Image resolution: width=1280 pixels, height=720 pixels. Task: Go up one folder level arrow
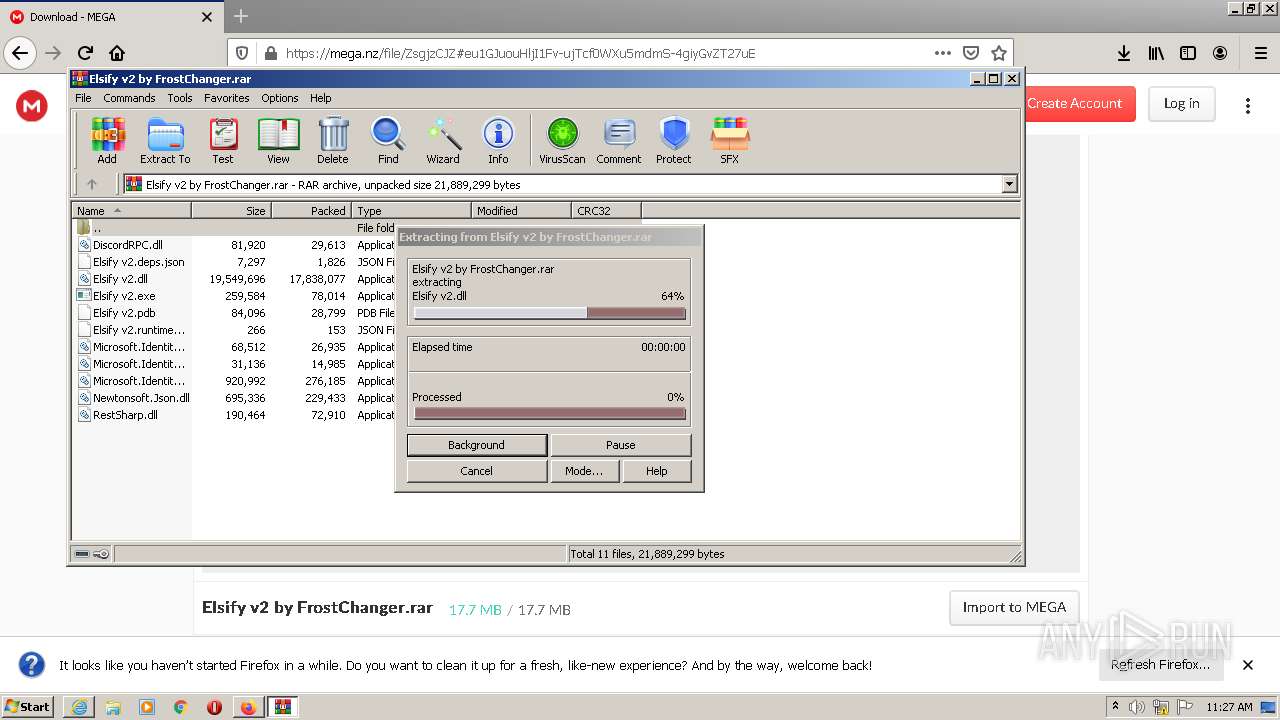[x=92, y=184]
